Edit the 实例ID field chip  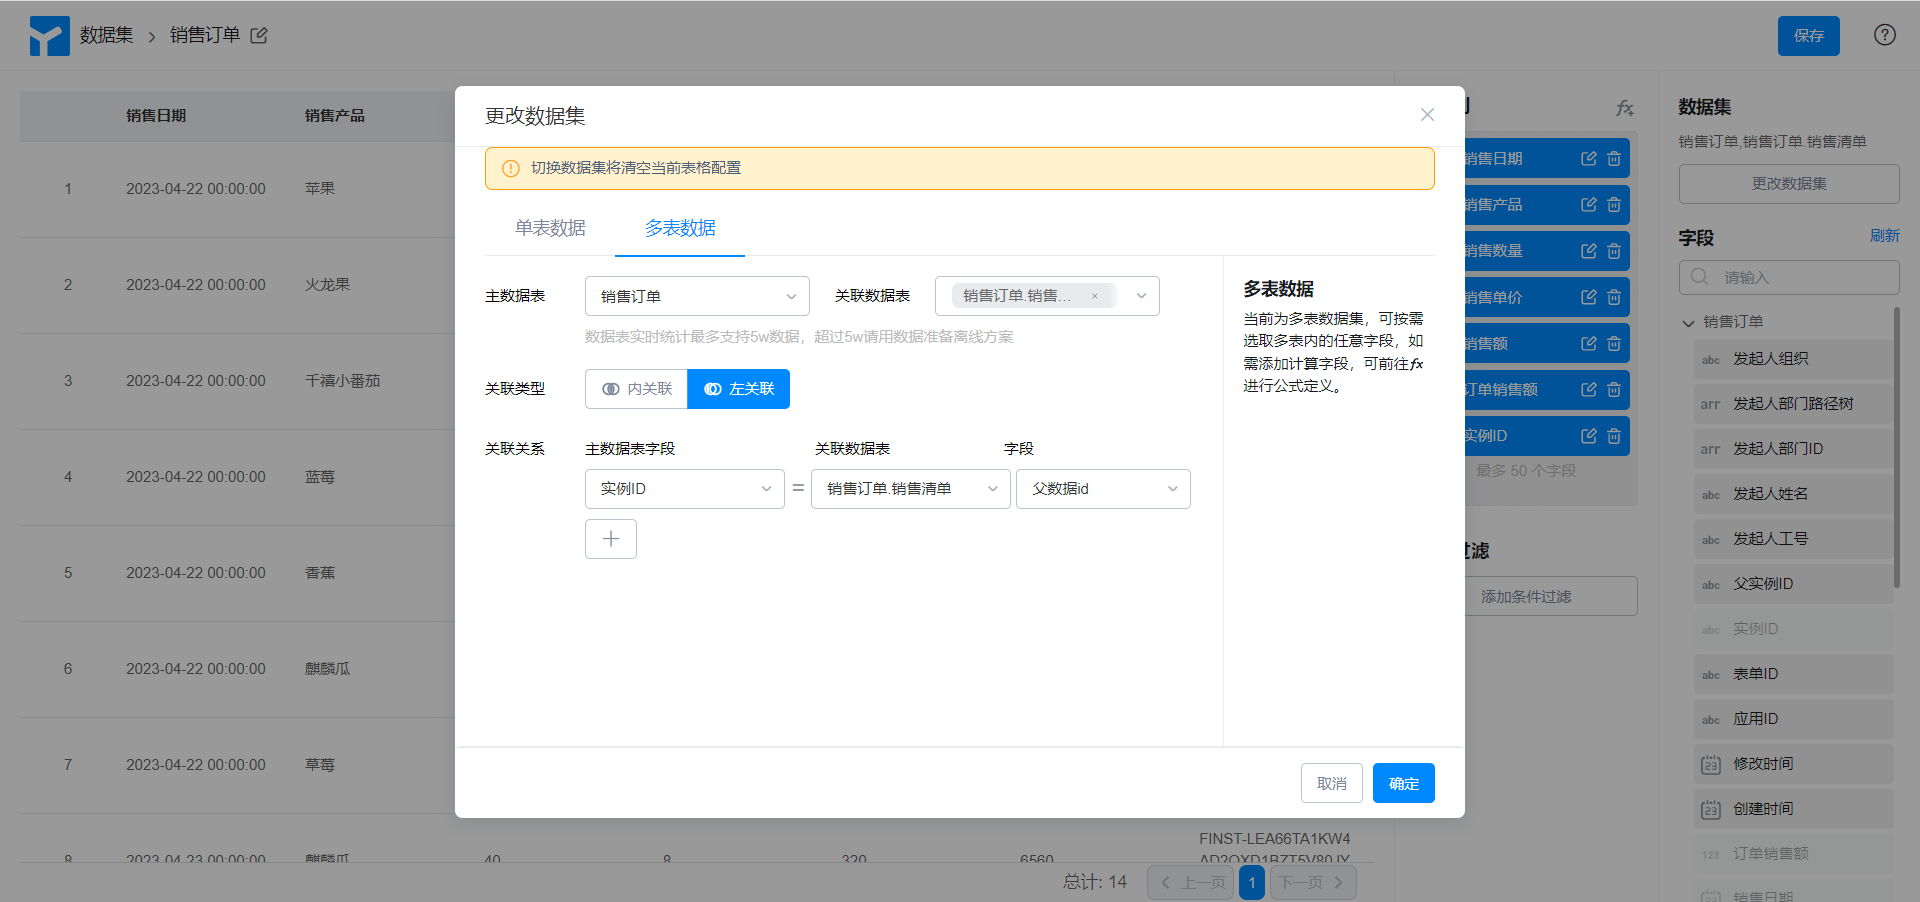coord(1588,435)
